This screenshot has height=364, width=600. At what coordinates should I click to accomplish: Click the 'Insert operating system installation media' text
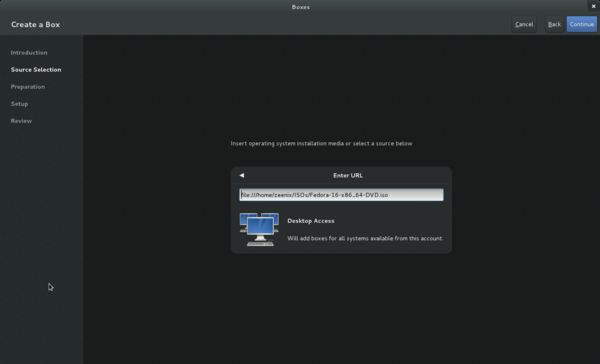pyautogui.click(x=321, y=144)
